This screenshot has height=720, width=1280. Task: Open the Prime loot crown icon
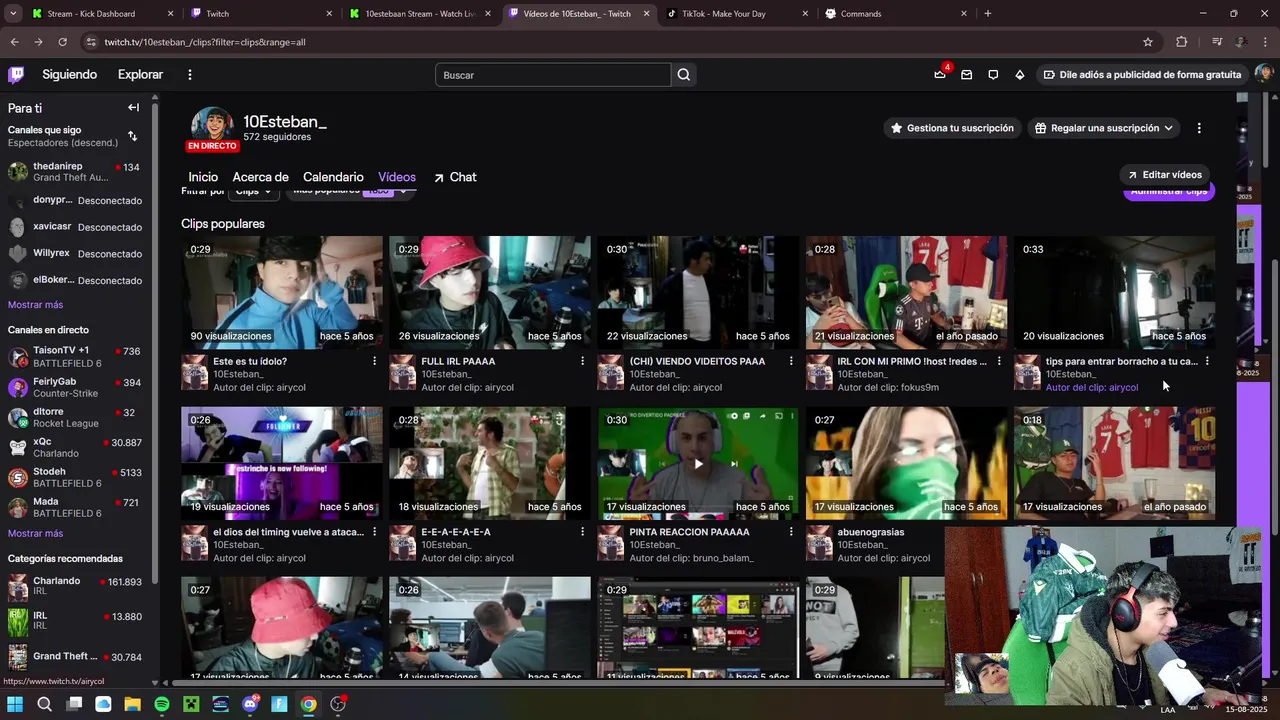pos(940,74)
